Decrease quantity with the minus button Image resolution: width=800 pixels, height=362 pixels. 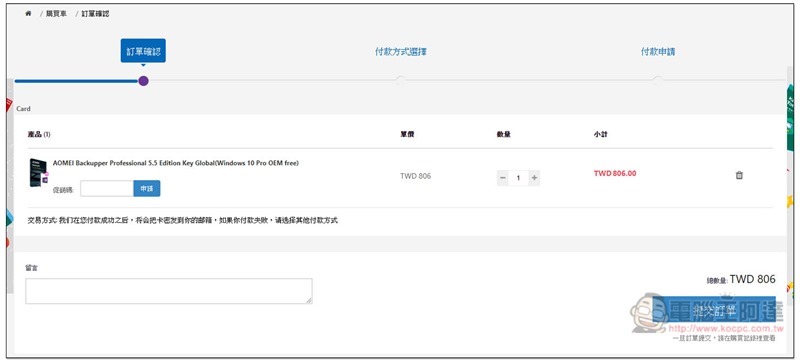click(503, 178)
